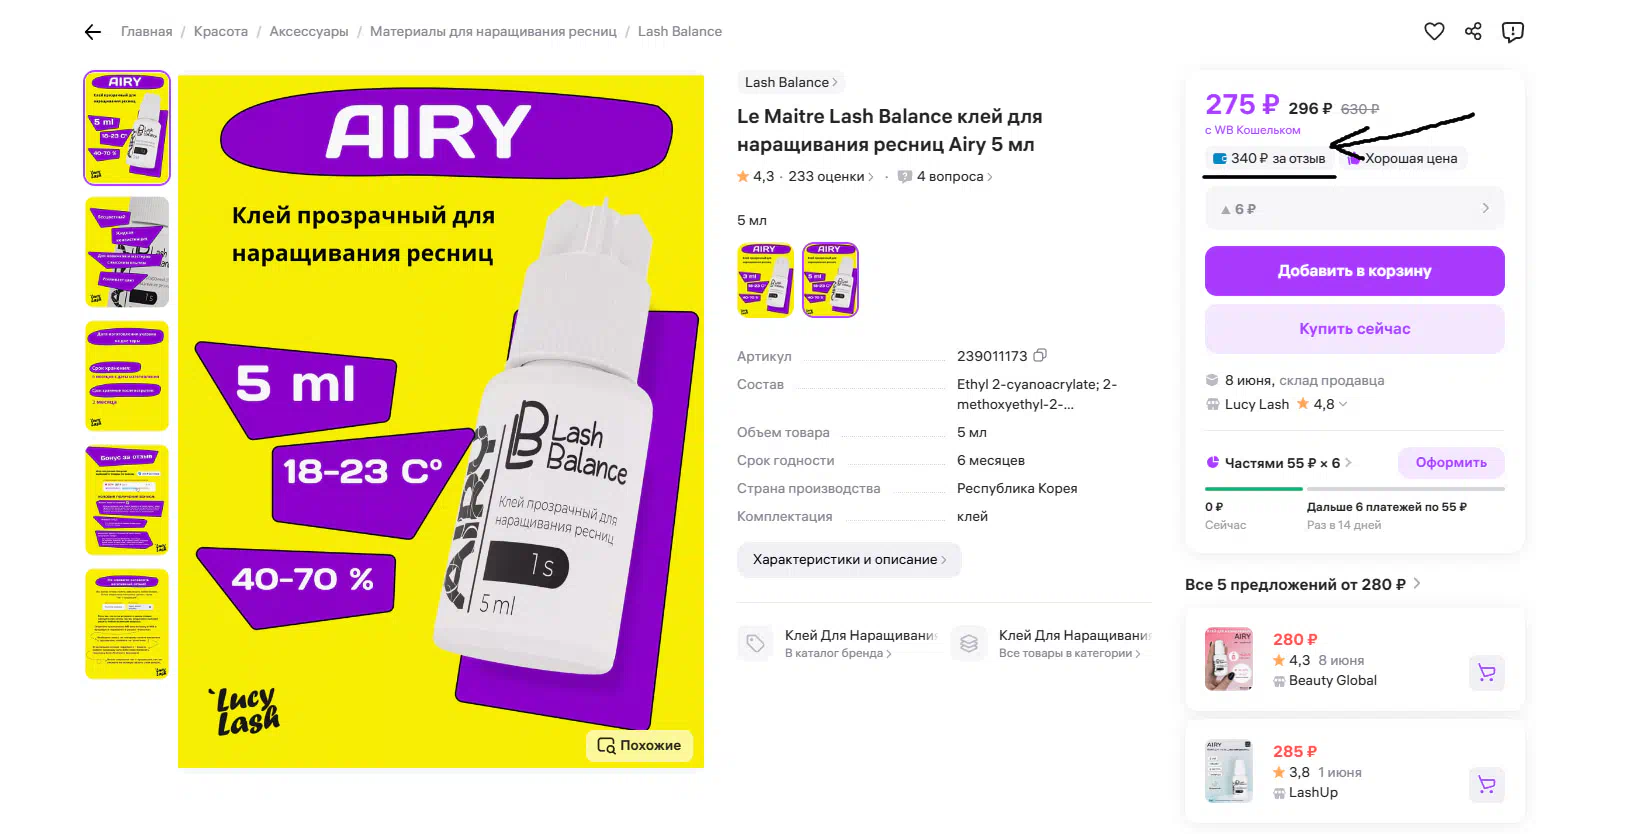Expand seller Lucy Lash rating chevron
The width and height of the screenshot is (1628, 834).
click(x=1343, y=404)
